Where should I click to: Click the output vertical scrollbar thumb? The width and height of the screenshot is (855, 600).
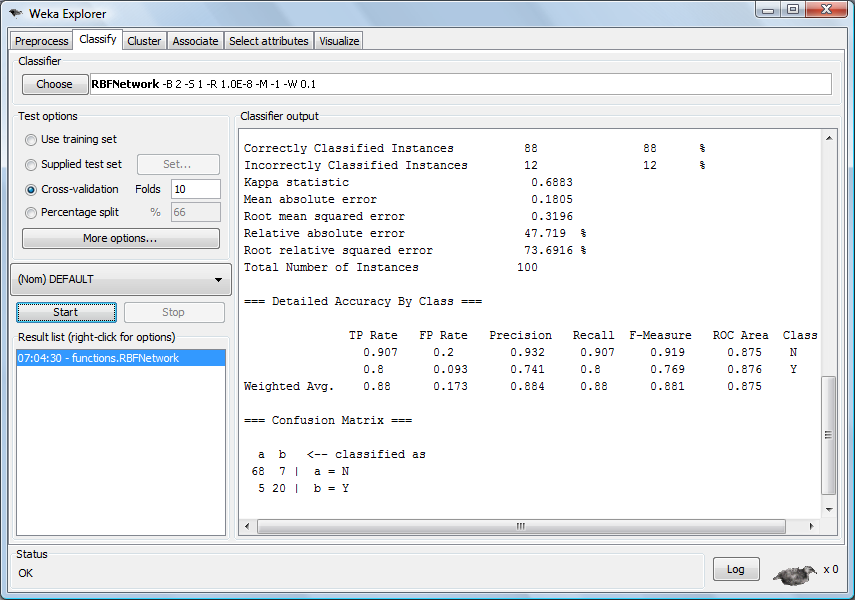[x=828, y=435]
